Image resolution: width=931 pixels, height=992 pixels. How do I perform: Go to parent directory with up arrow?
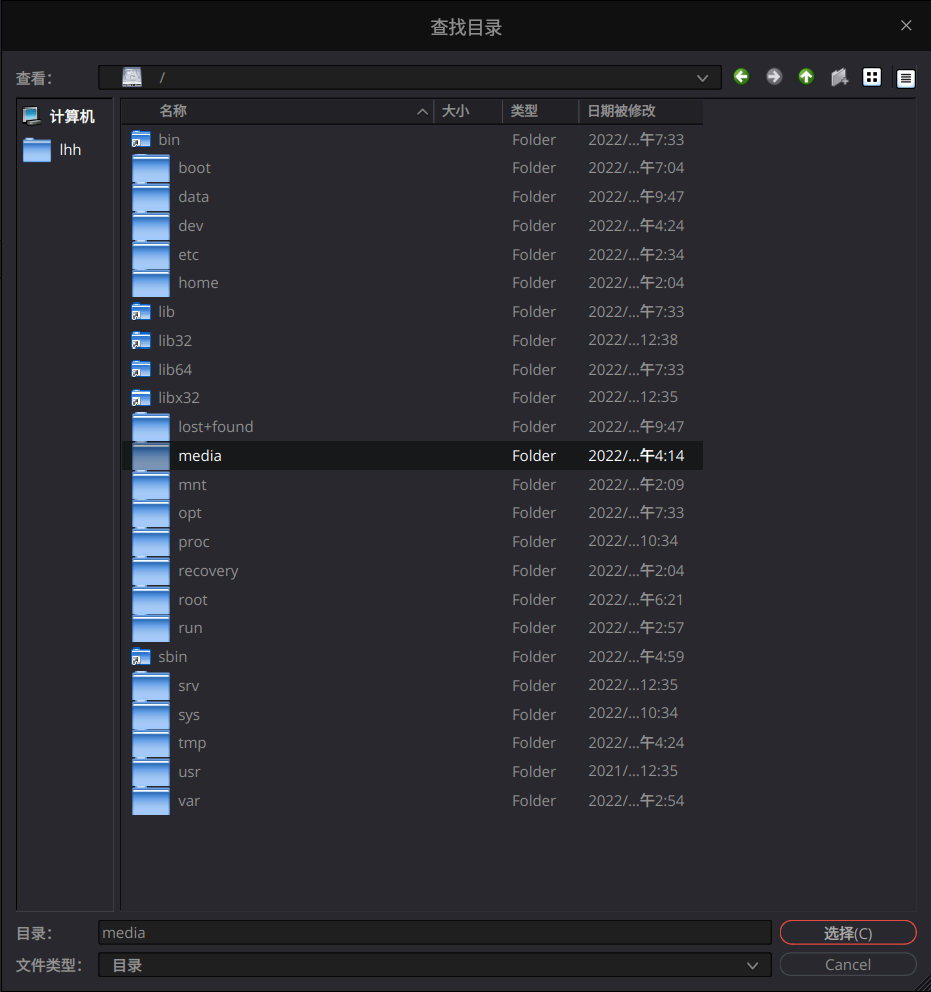coord(806,77)
